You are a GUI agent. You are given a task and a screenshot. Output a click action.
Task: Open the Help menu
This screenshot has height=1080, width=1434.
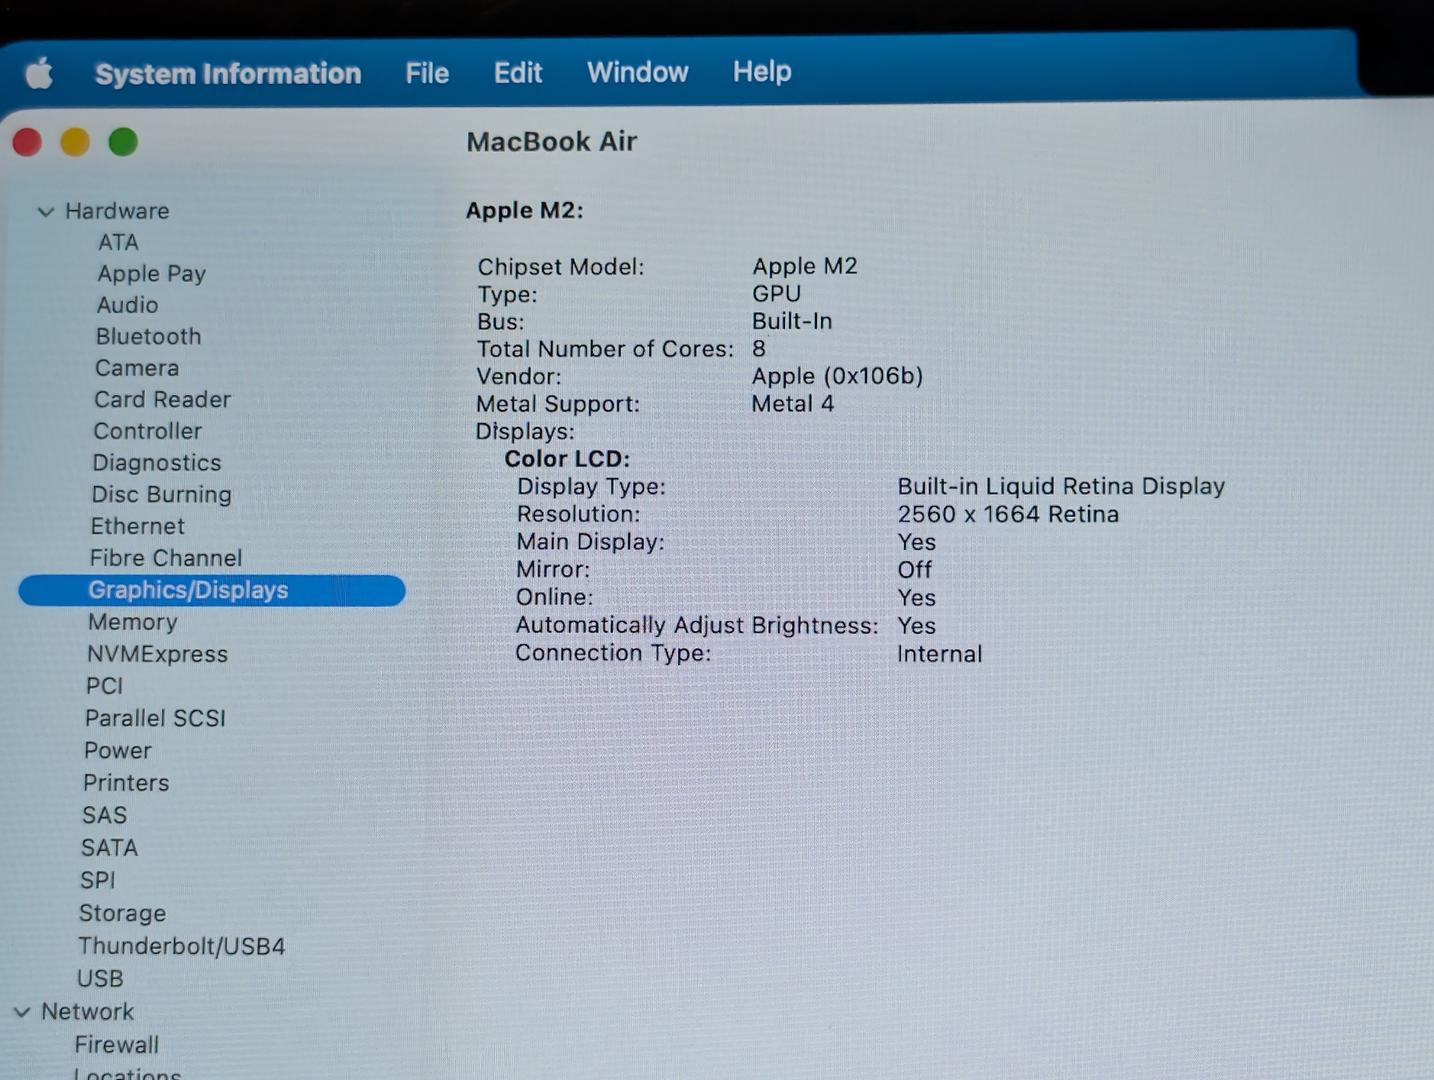(x=761, y=71)
